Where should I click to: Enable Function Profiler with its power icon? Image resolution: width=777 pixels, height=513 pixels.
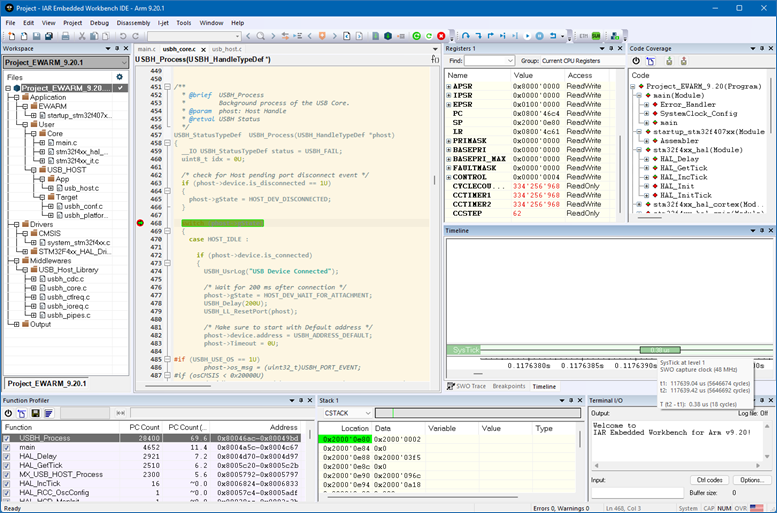click(8, 413)
